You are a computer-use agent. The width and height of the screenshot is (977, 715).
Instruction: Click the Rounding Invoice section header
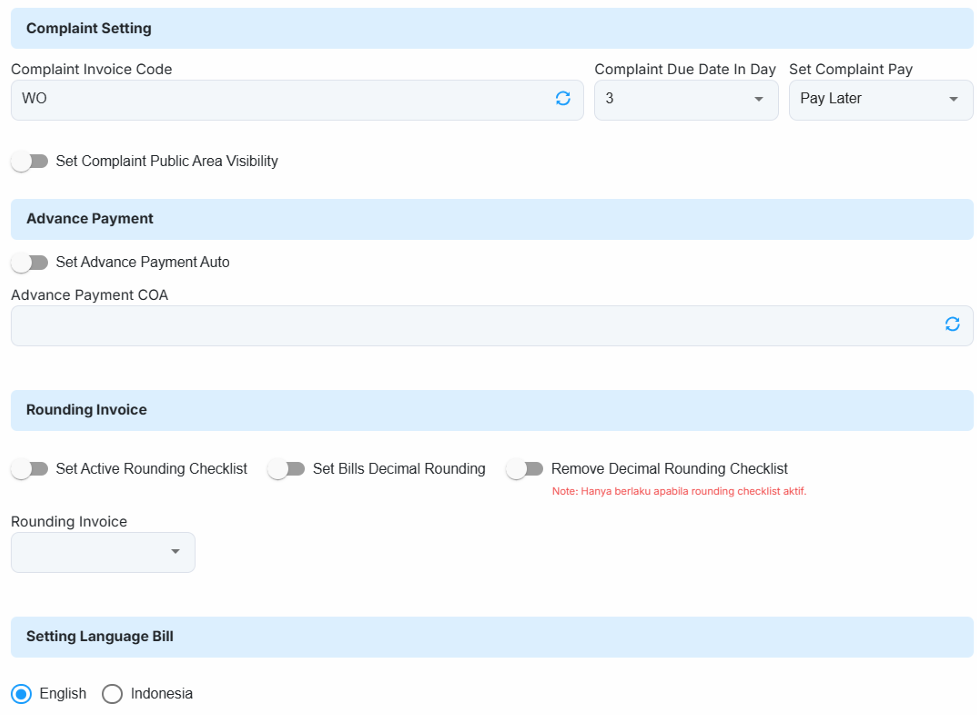pyautogui.click(x=492, y=410)
